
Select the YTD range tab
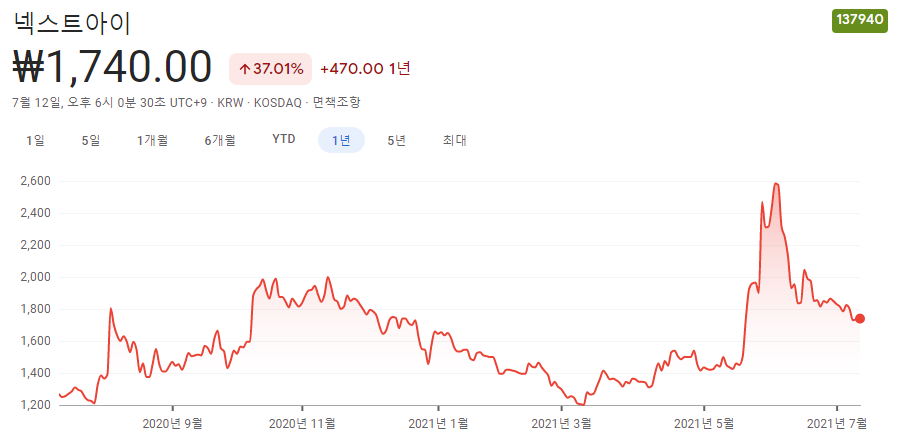tap(284, 140)
